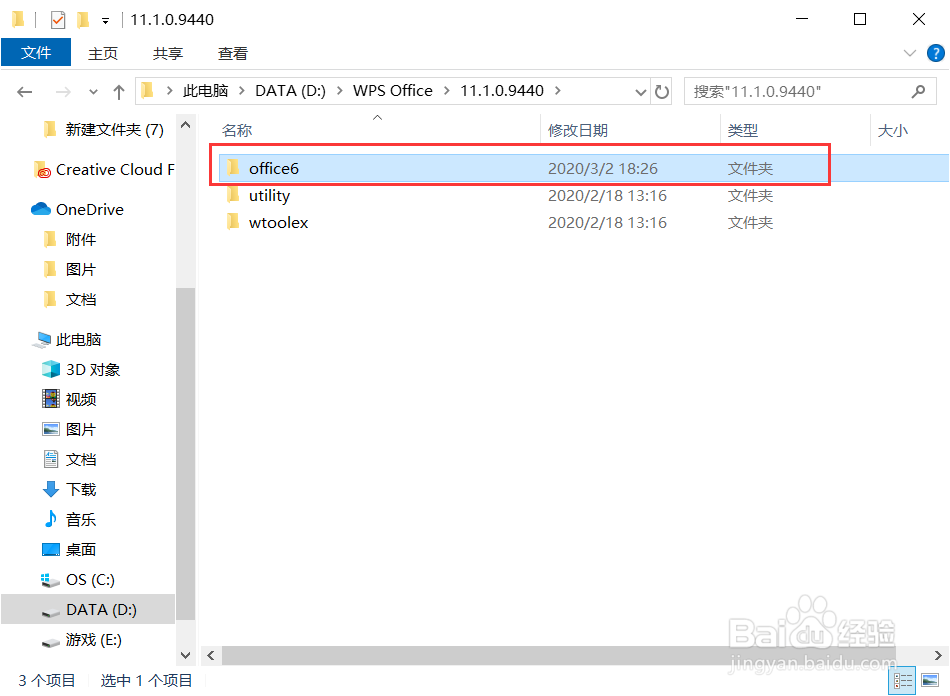Open 图片 under 此电脑
Viewport: 950px width, 696px height.
[x=81, y=429]
